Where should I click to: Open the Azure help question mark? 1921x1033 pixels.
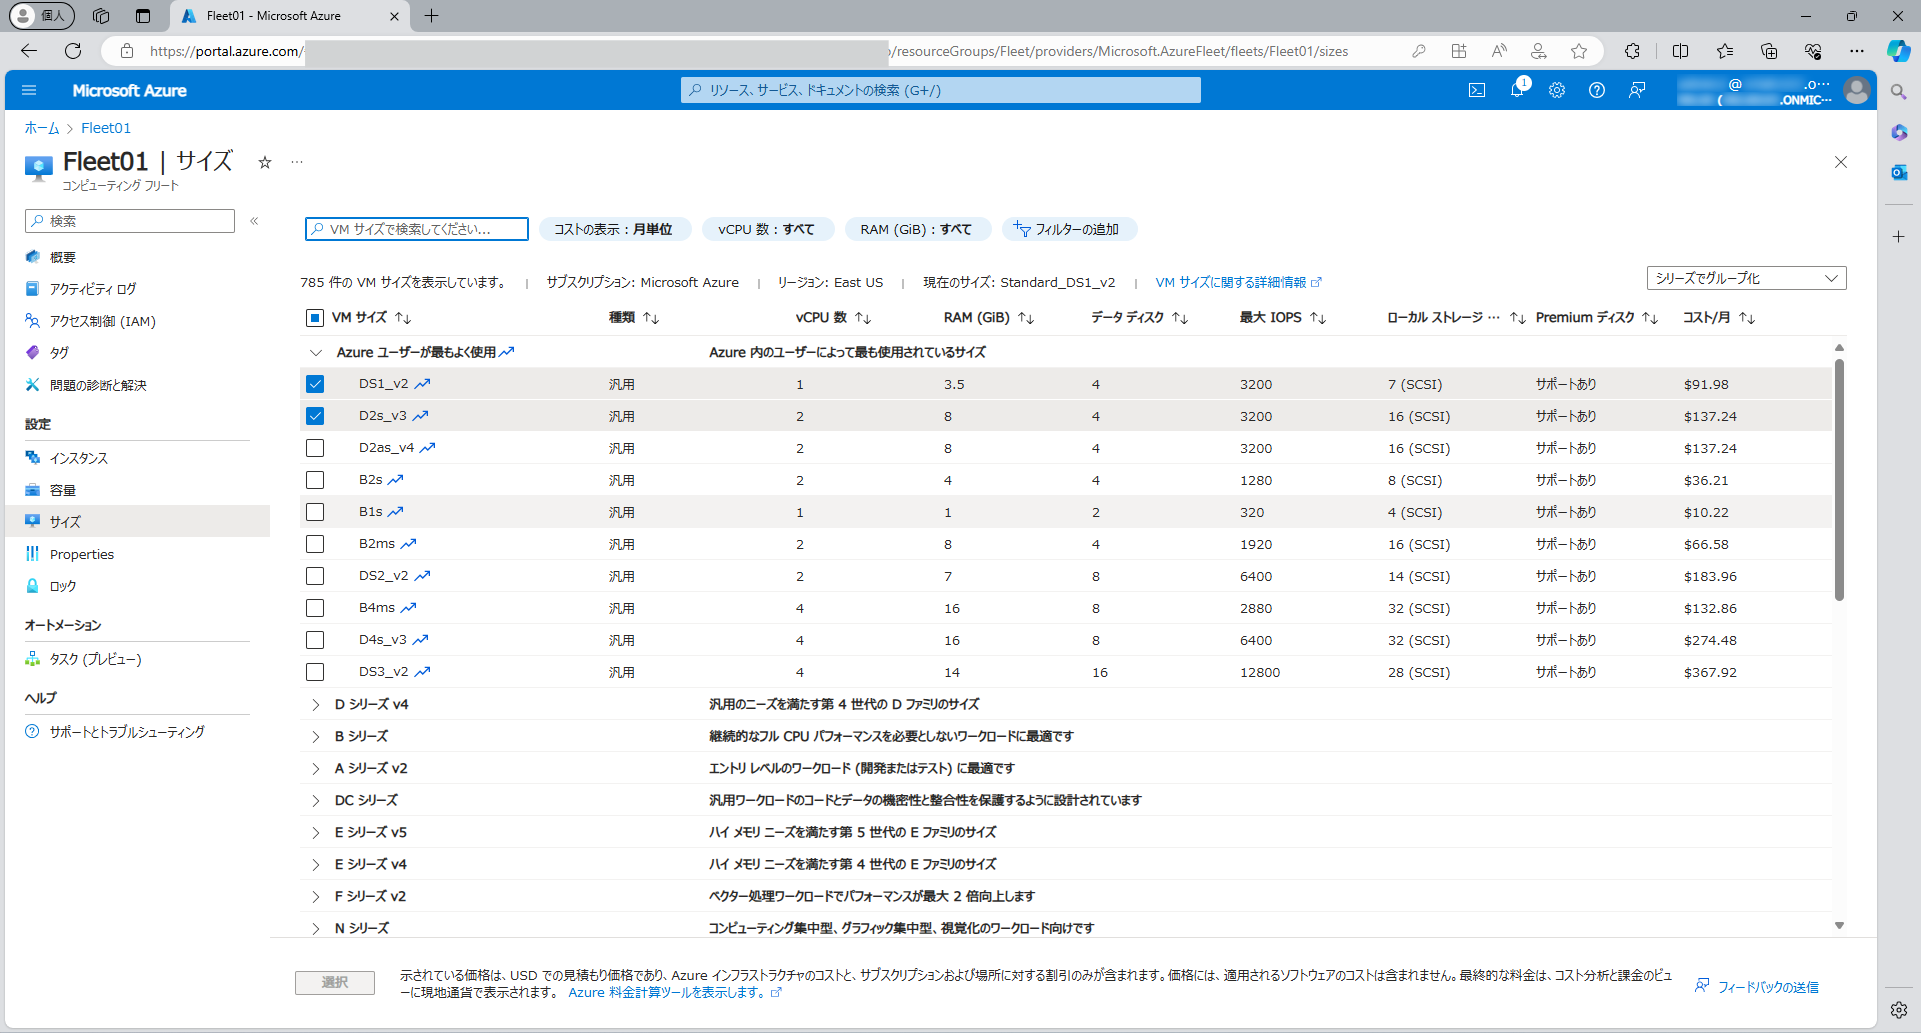pos(1597,90)
